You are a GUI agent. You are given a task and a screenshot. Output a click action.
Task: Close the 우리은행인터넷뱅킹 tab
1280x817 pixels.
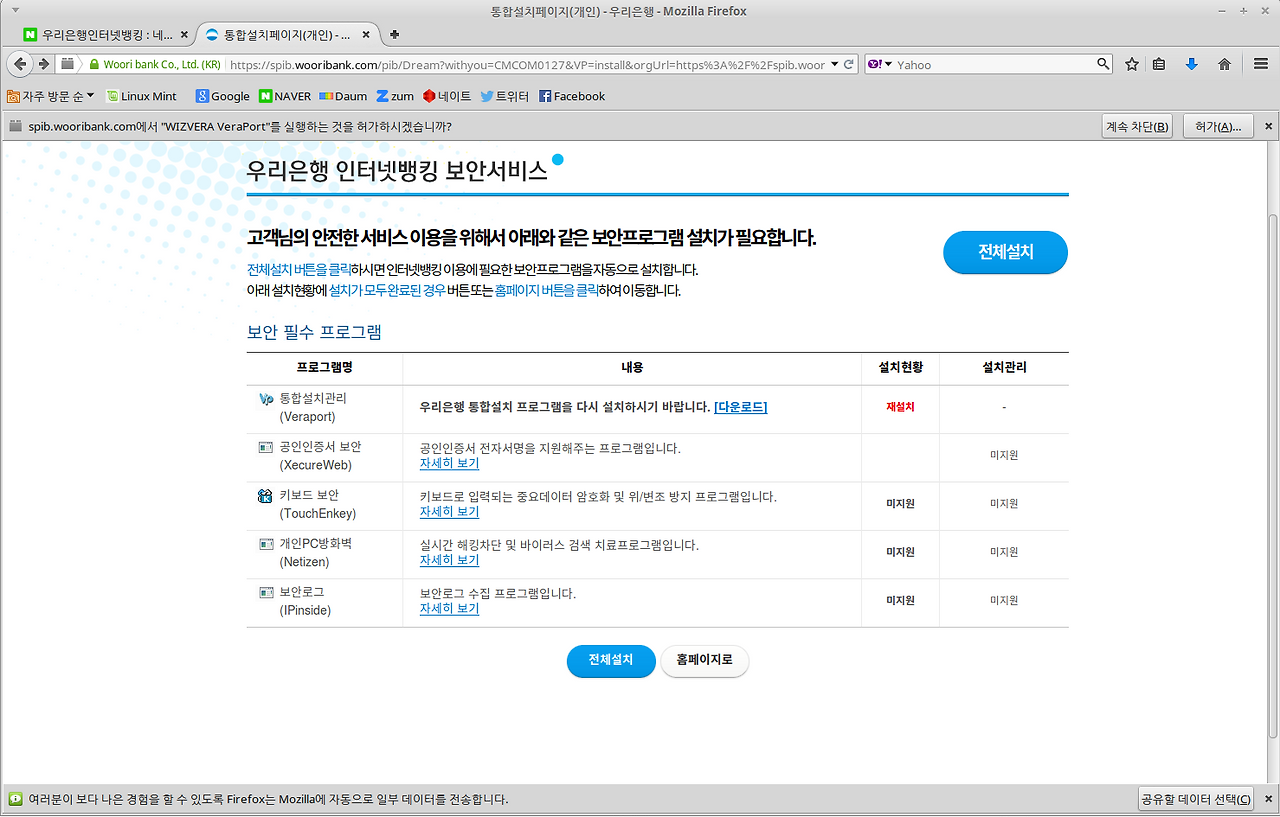pyautogui.click(x=183, y=34)
